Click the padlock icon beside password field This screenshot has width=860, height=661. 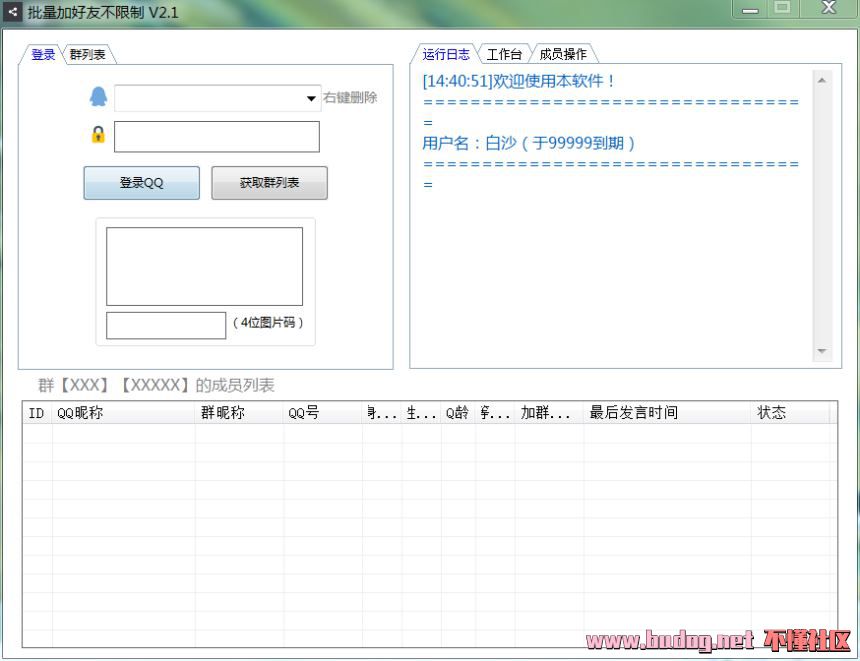[x=98, y=135]
